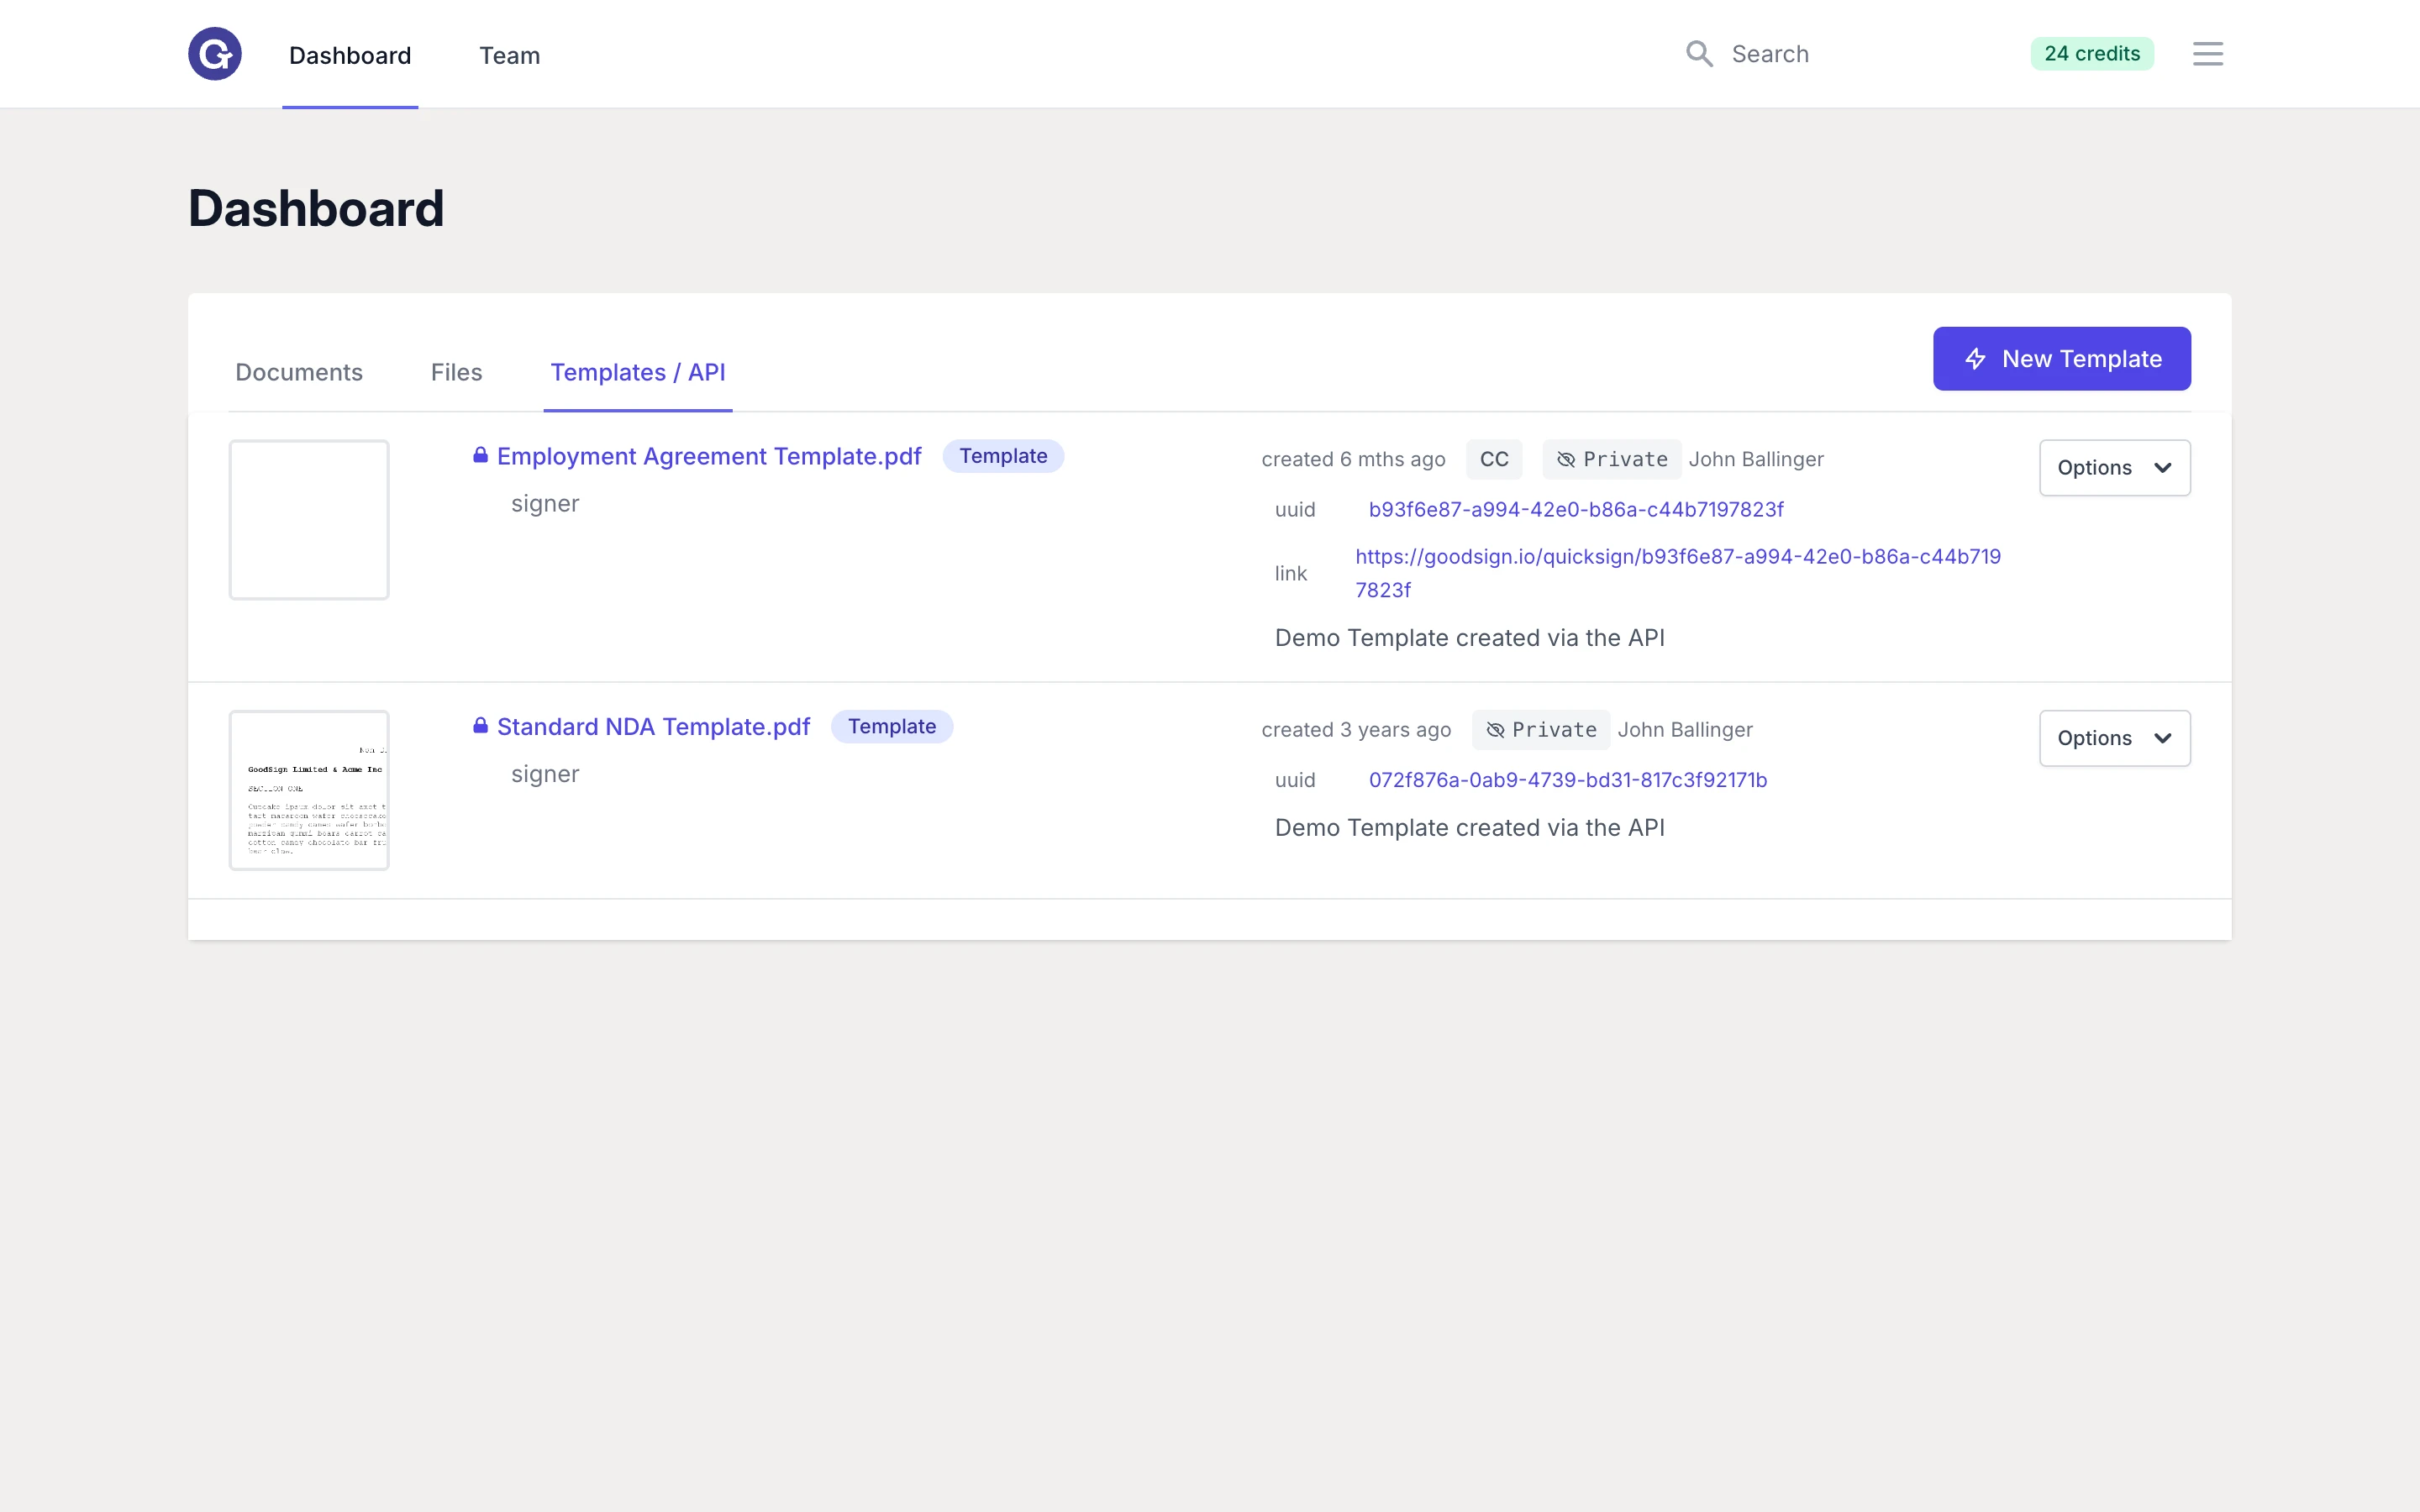The width and height of the screenshot is (2420, 1512).
Task: Click John Ballinger on Employment Agreement row
Action: coord(1756,459)
